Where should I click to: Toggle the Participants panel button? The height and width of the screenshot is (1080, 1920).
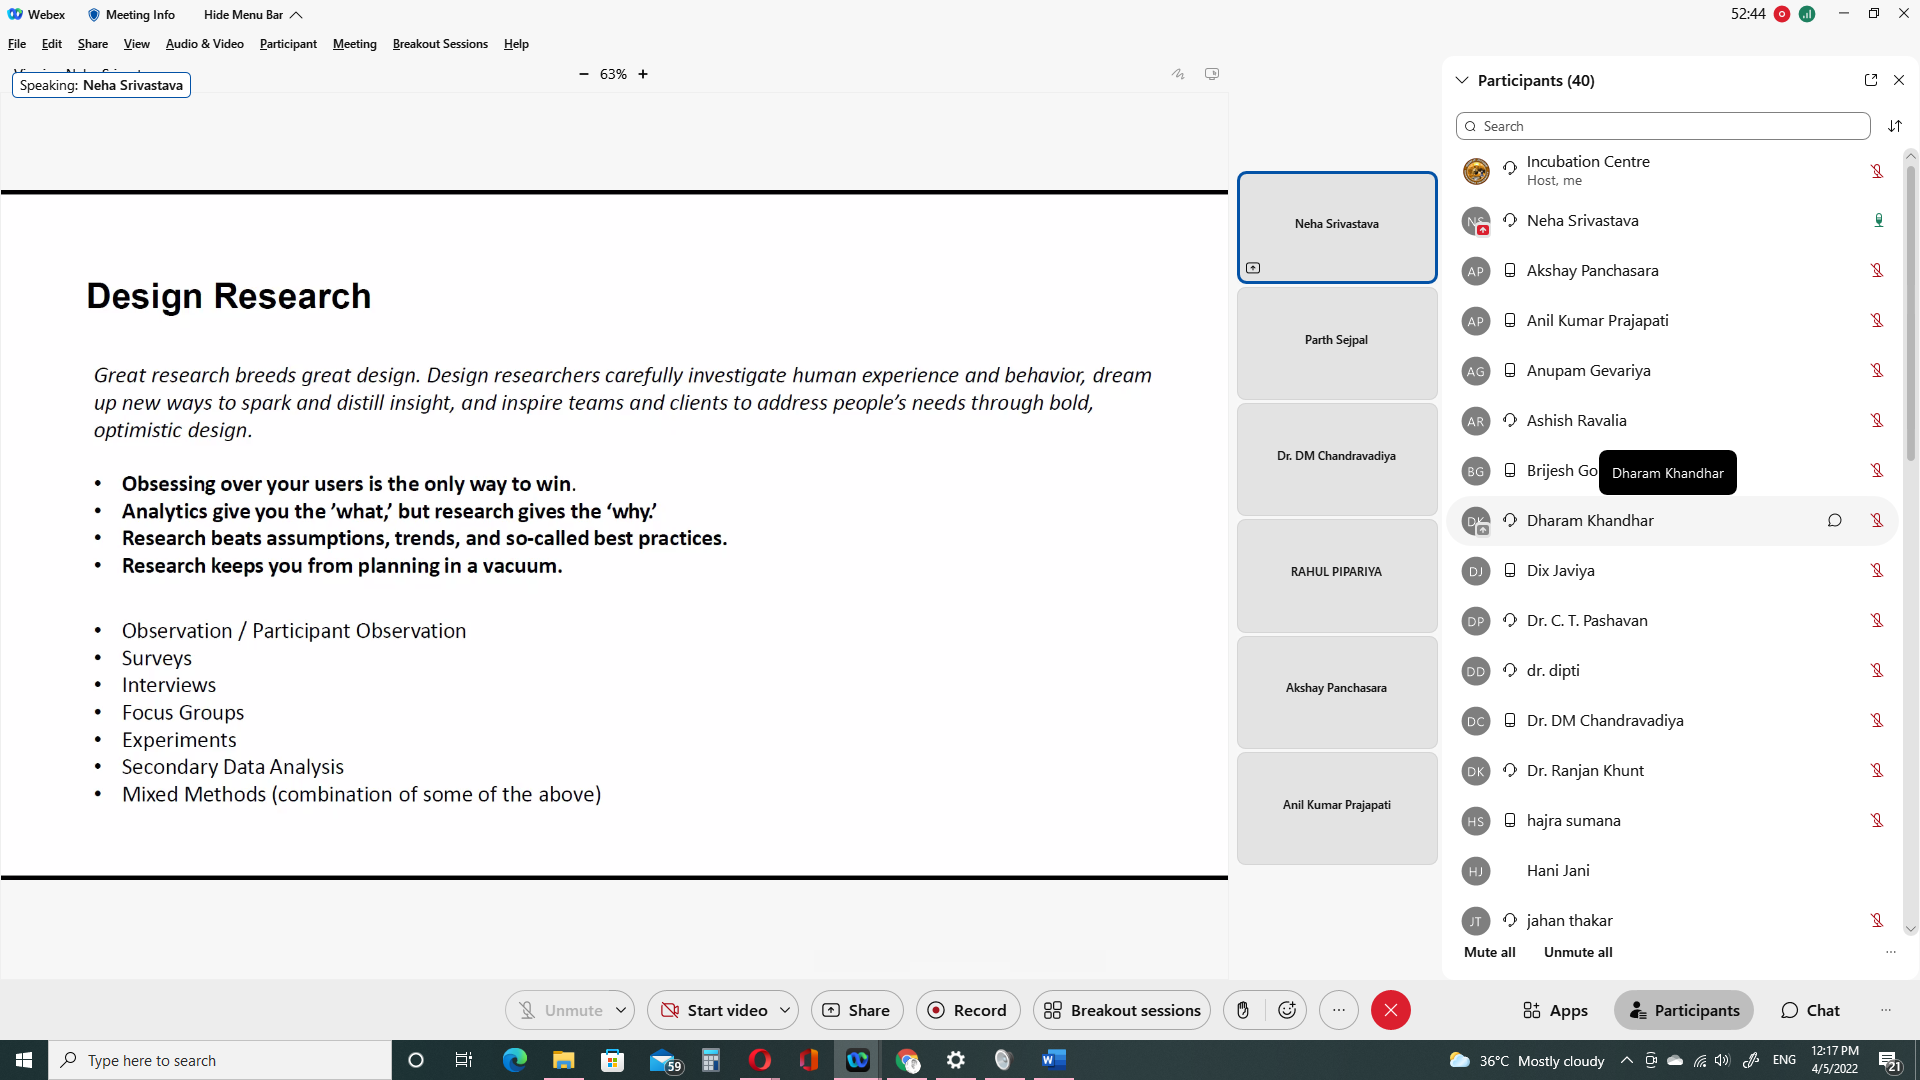click(1684, 1010)
